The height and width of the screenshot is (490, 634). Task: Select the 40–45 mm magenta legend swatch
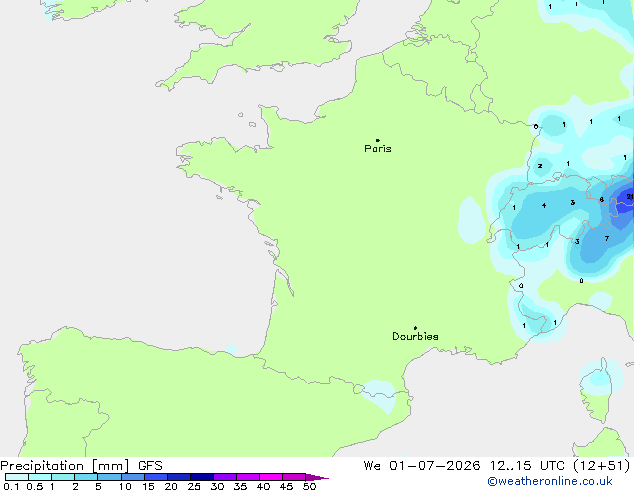271,477
